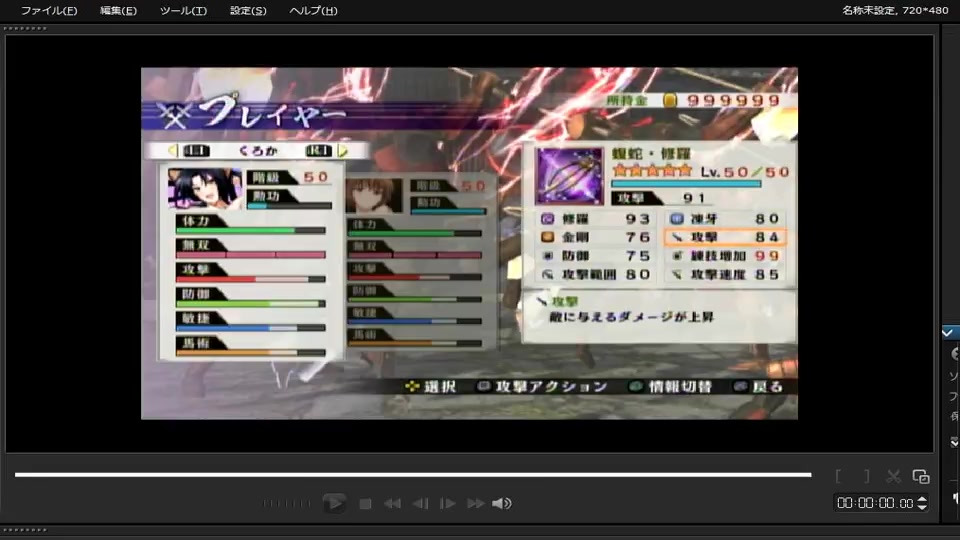Open the ファイル(F) menu

tap(49, 10)
